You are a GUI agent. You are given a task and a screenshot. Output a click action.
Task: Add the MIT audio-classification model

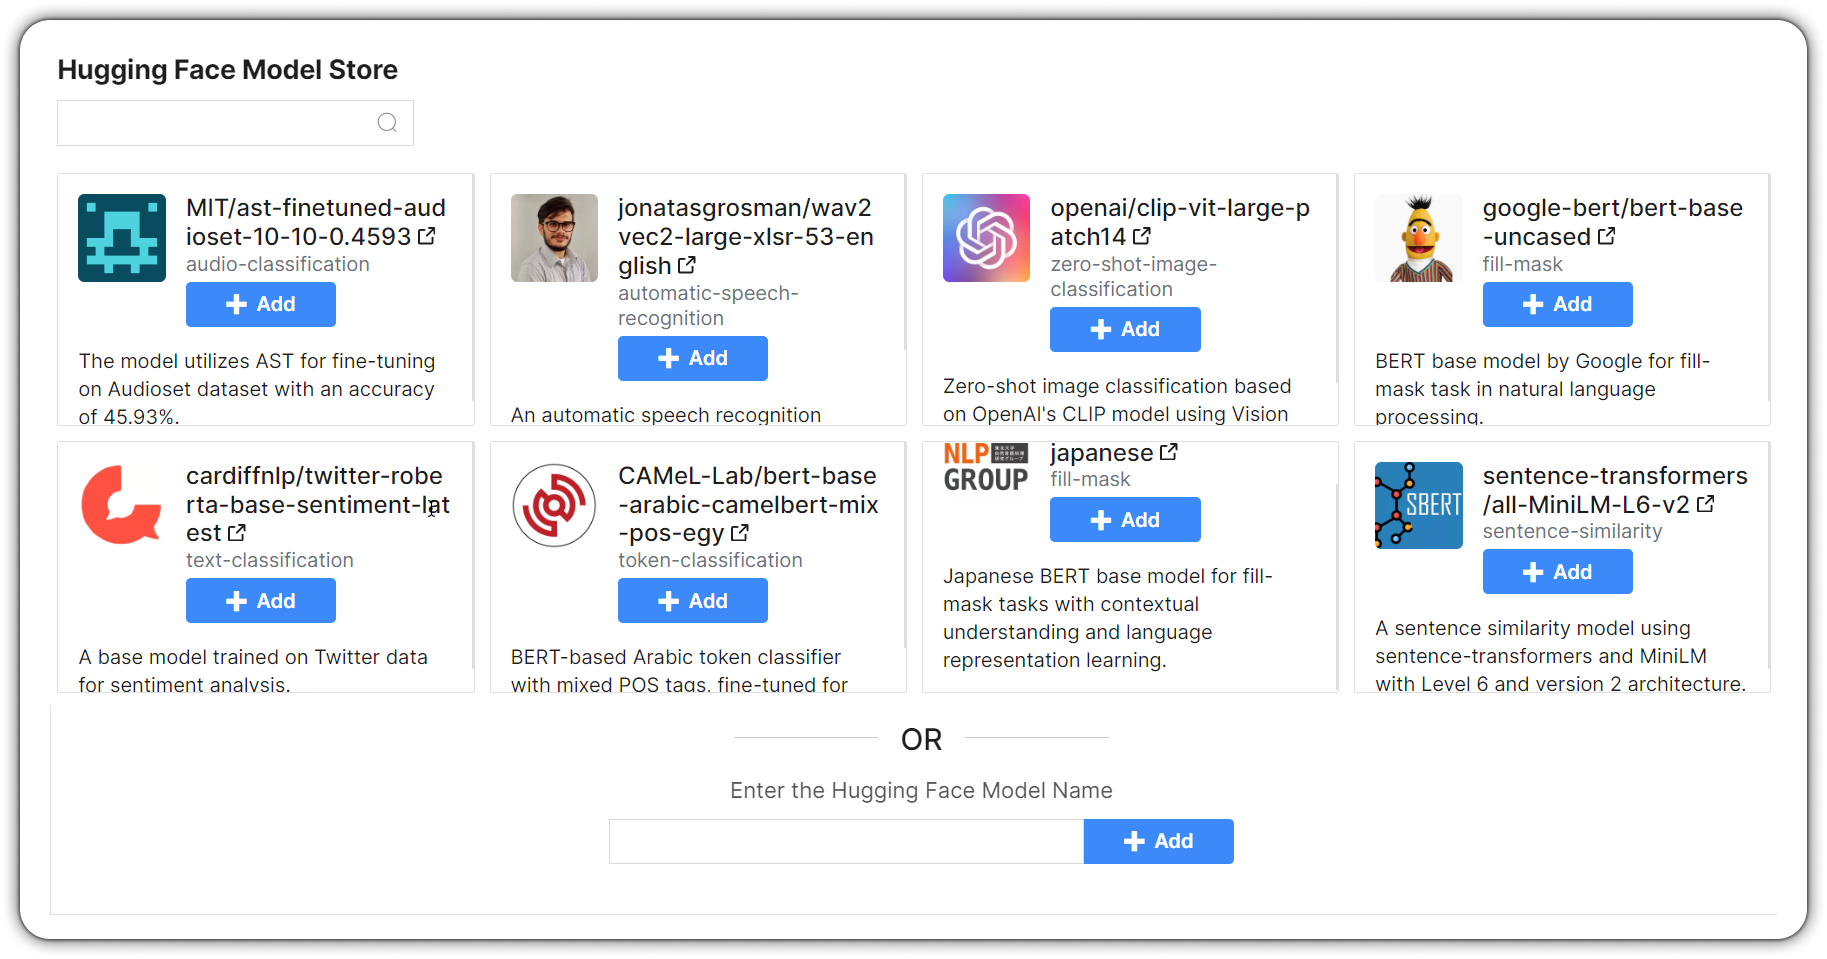(x=261, y=304)
